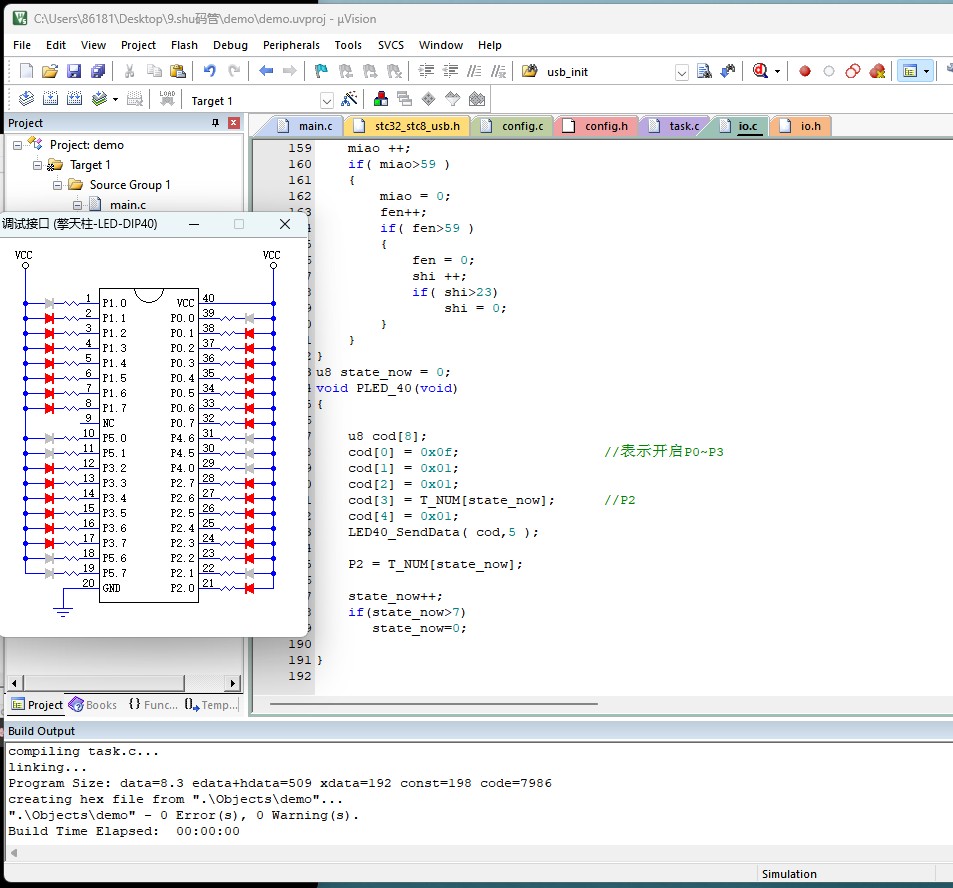Insert or remove a bookmark flag

pyautogui.click(x=321, y=71)
